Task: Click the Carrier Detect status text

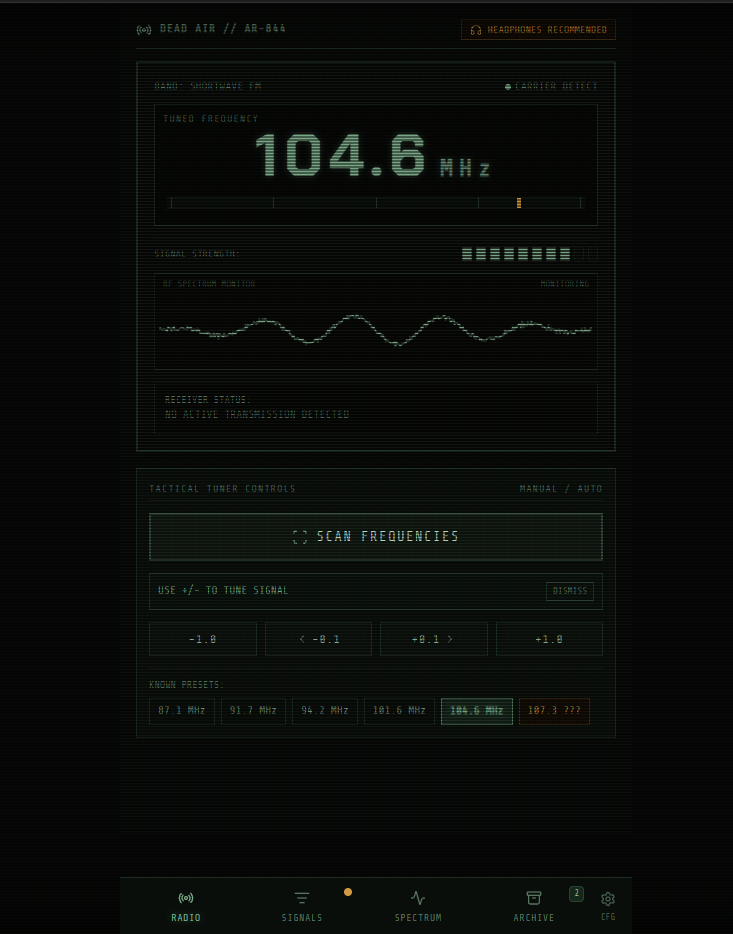Action: point(556,86)
